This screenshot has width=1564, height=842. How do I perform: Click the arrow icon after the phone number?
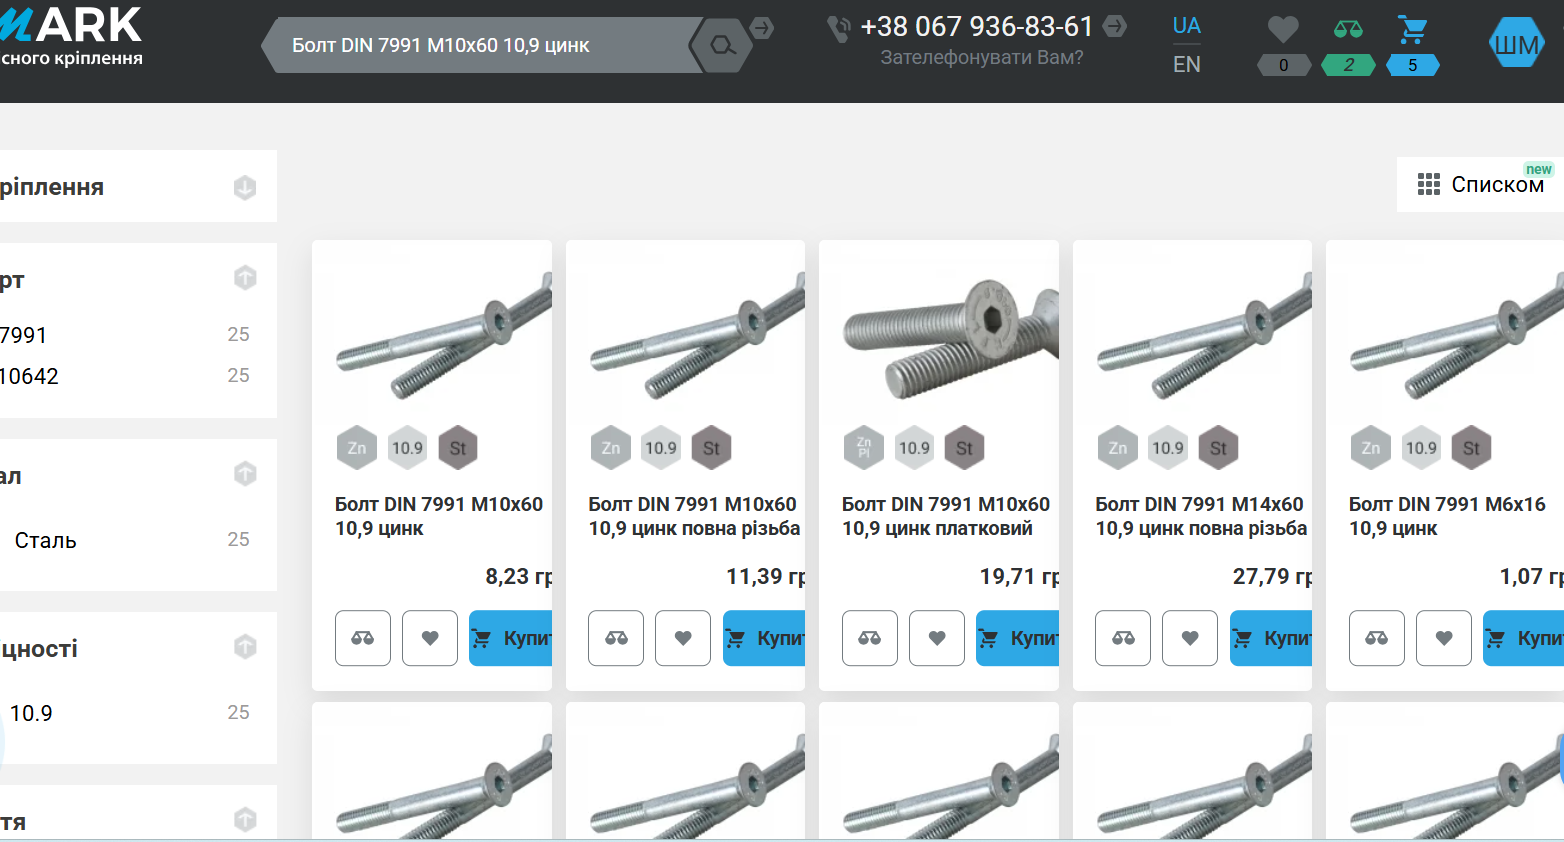[1115, 26]
